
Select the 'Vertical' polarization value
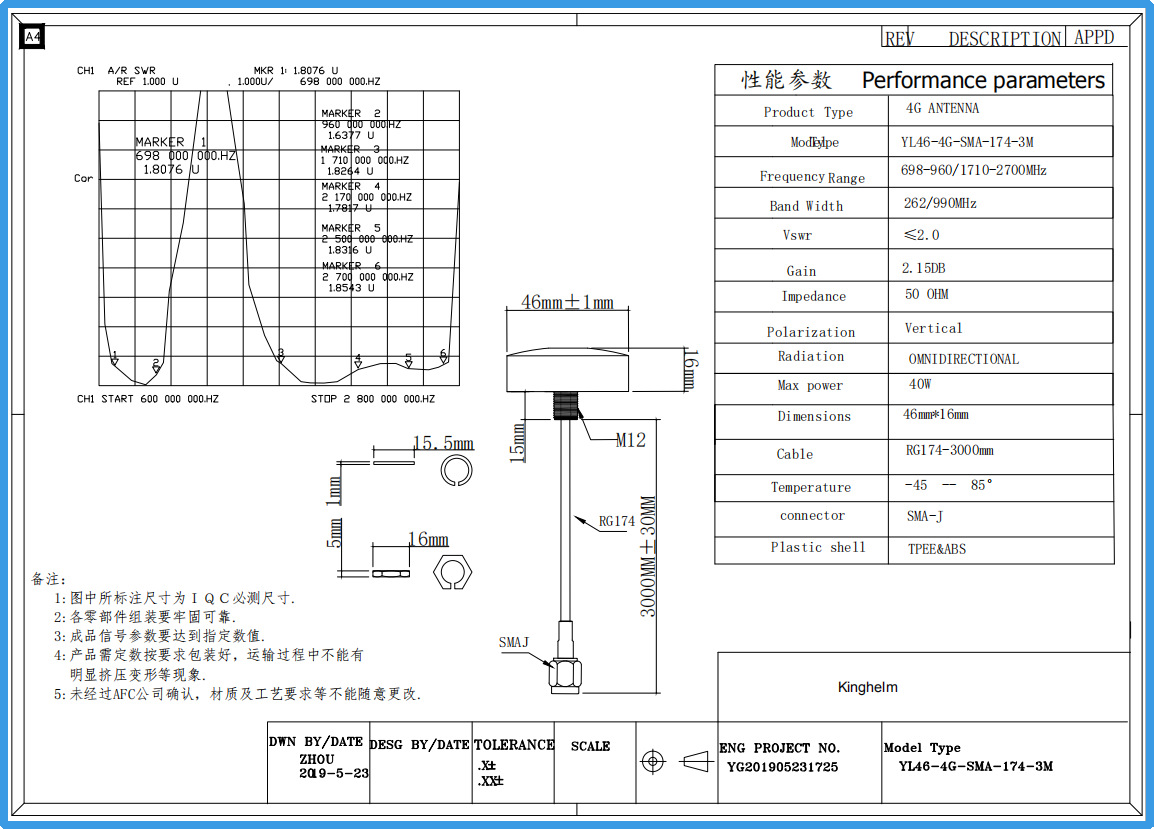point(933,328)
